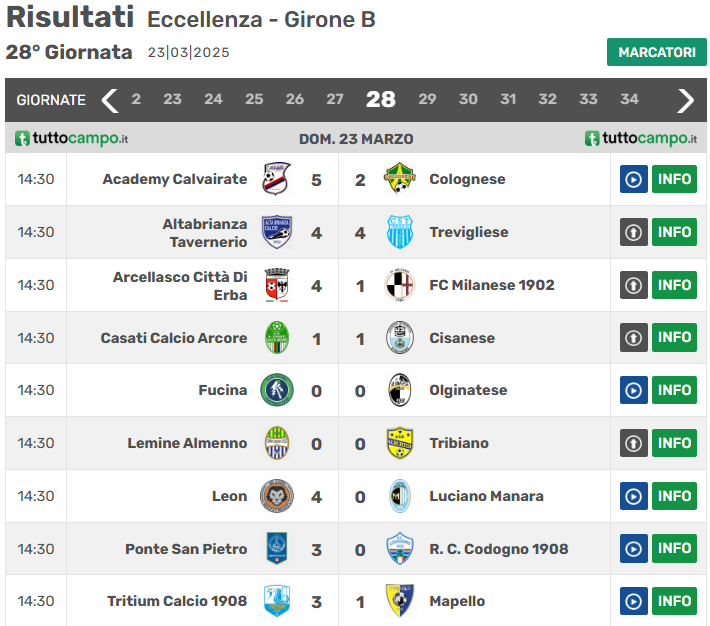Screen dimensions: 710x626
Task: Click Academy Calvairate team crest
Action: tap(277, 179)
